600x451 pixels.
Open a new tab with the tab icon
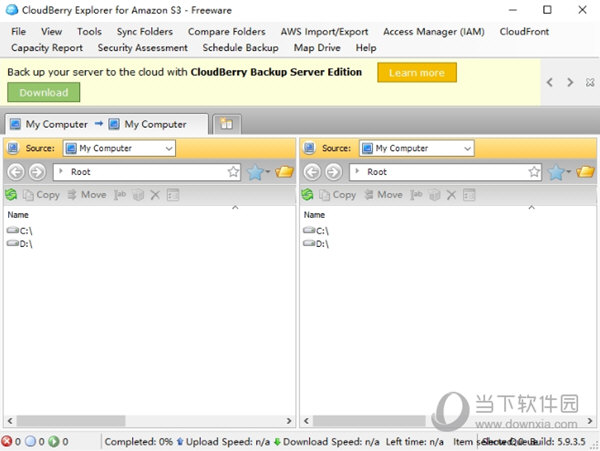(x=227, y=124)
